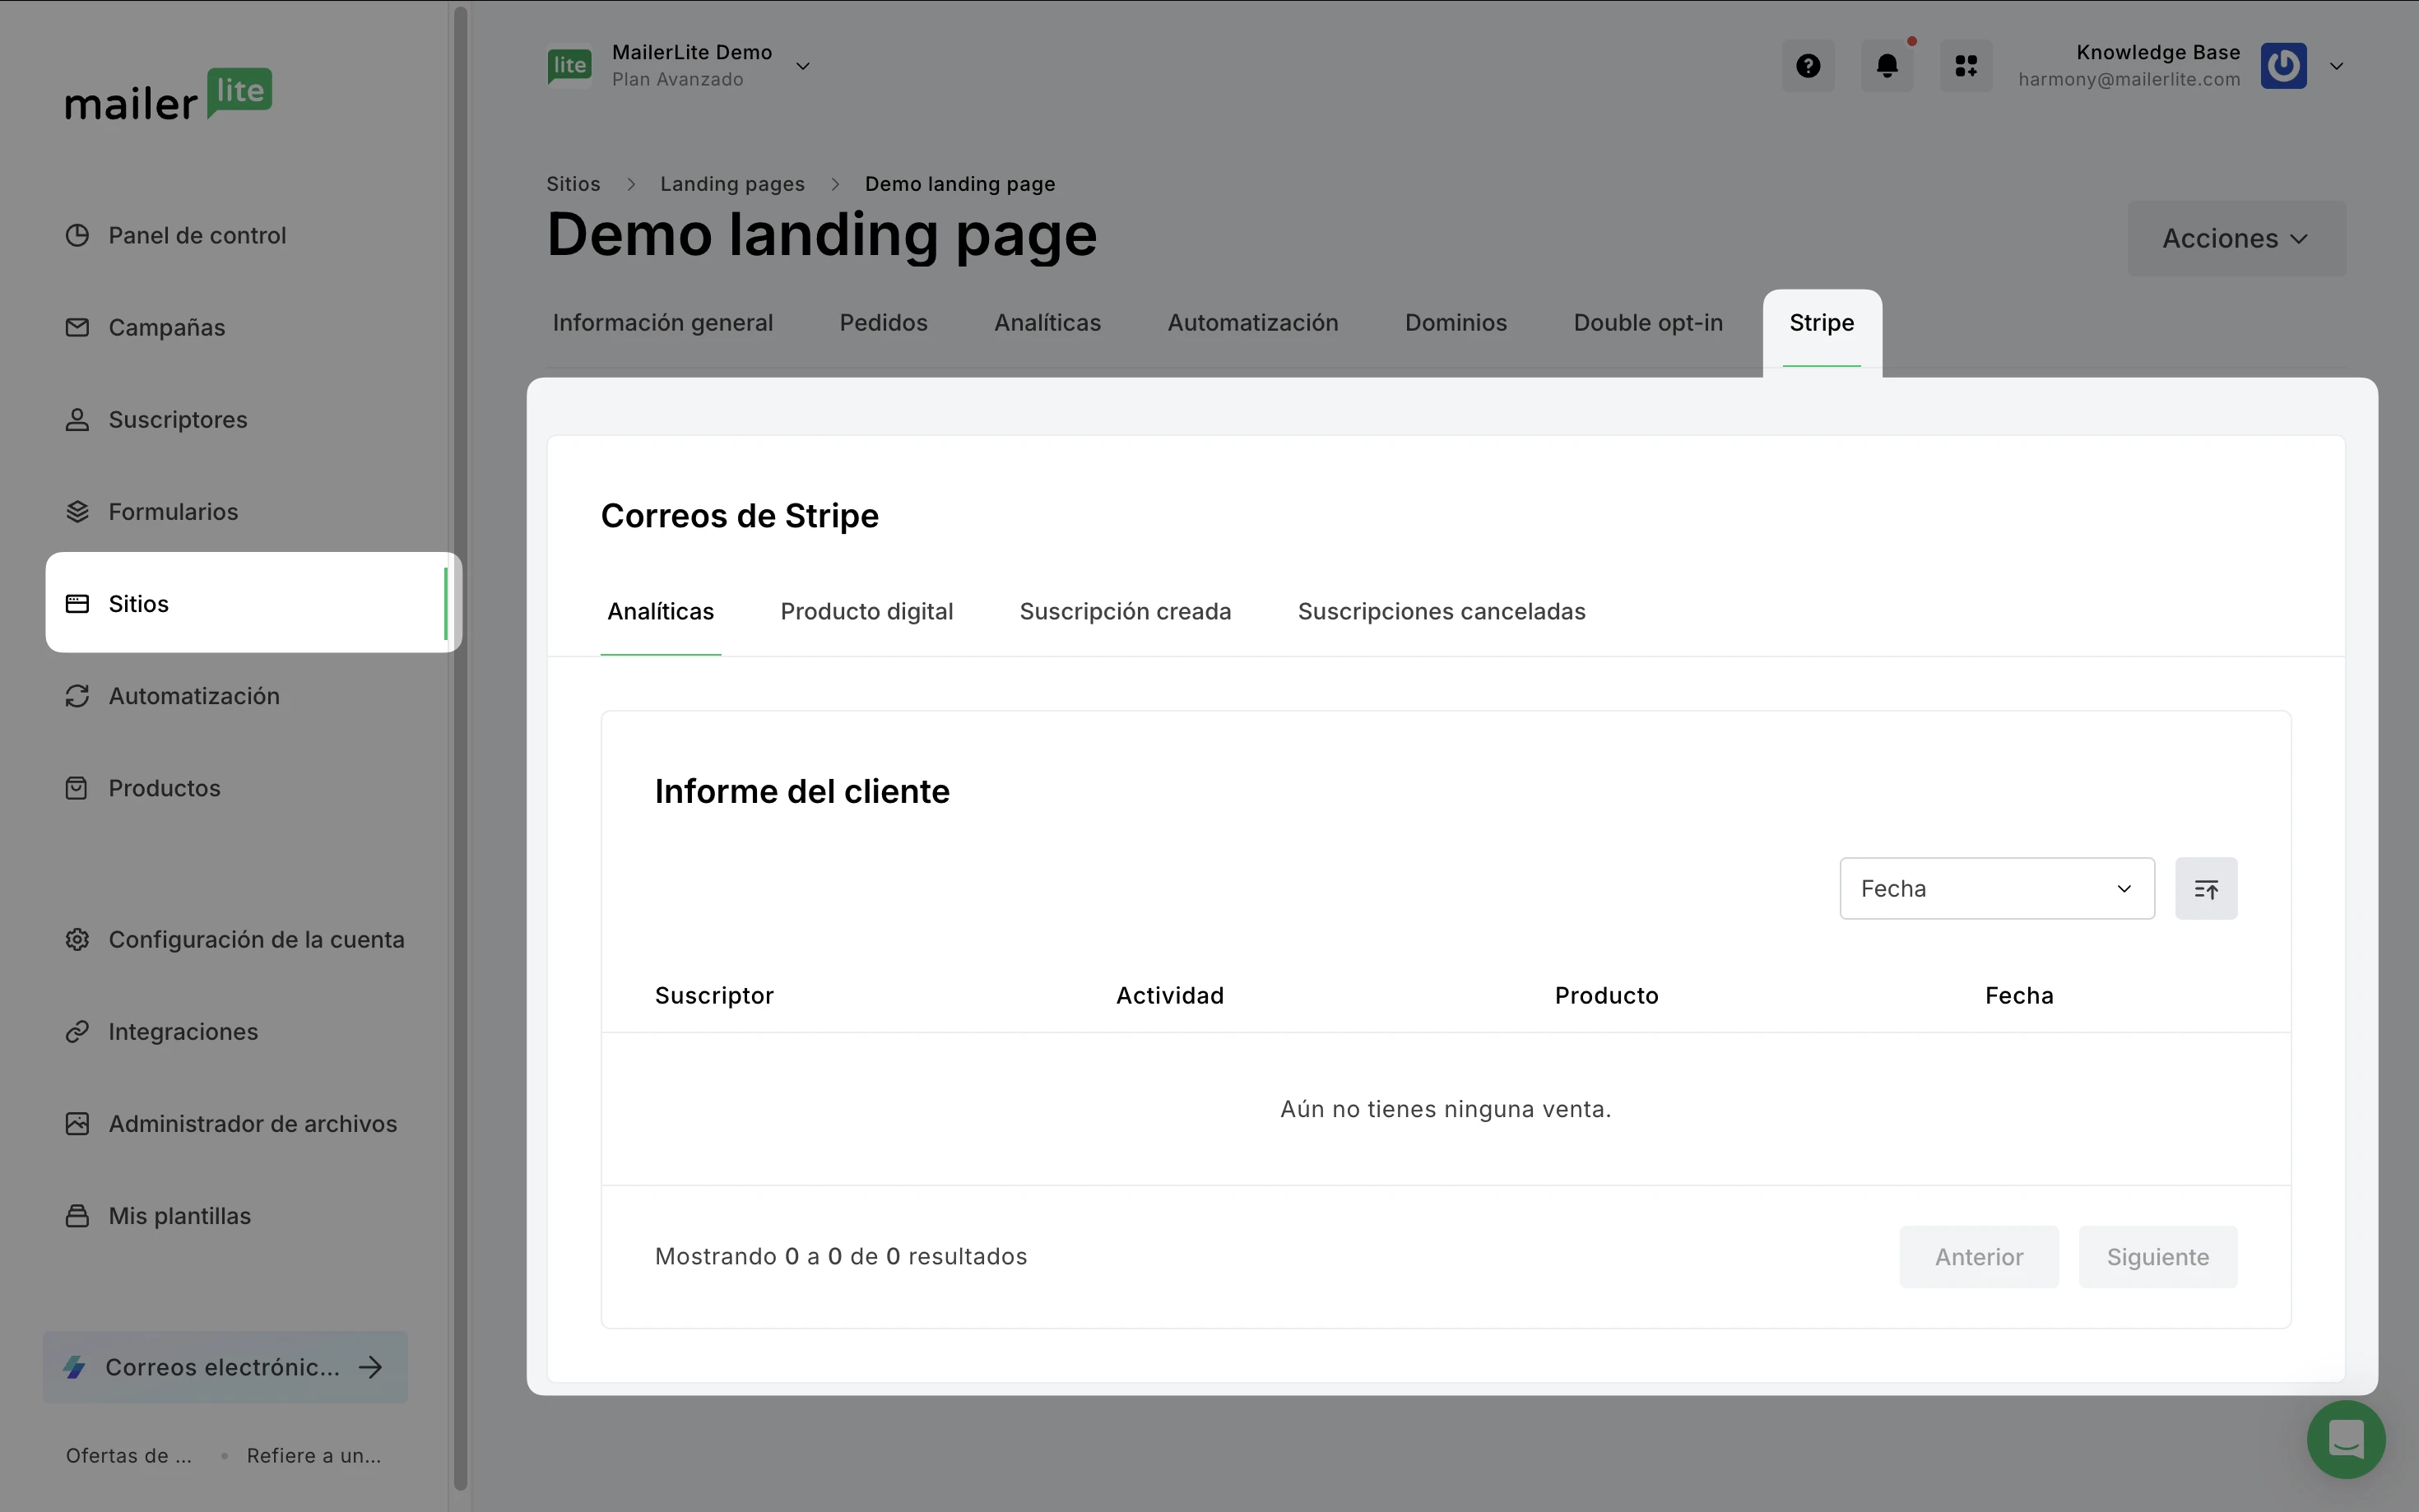The height and width of the screenshot is (1512, 2419).
Task: Click the Suscriptores person icon
Action: coord(77,419)
